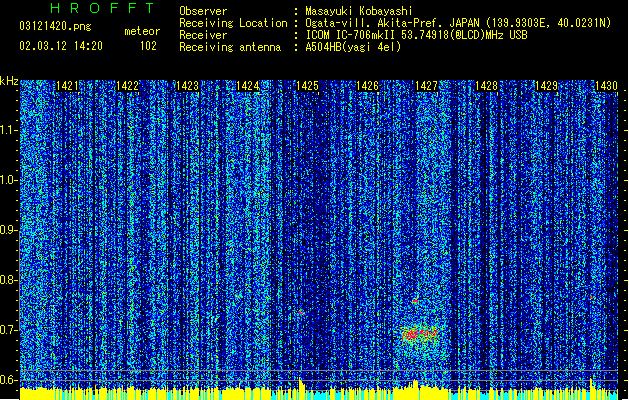Click the ICOM IC-706mkII receiver value
The height and width of the screenshot is (400, 629).
coord(416,35)
